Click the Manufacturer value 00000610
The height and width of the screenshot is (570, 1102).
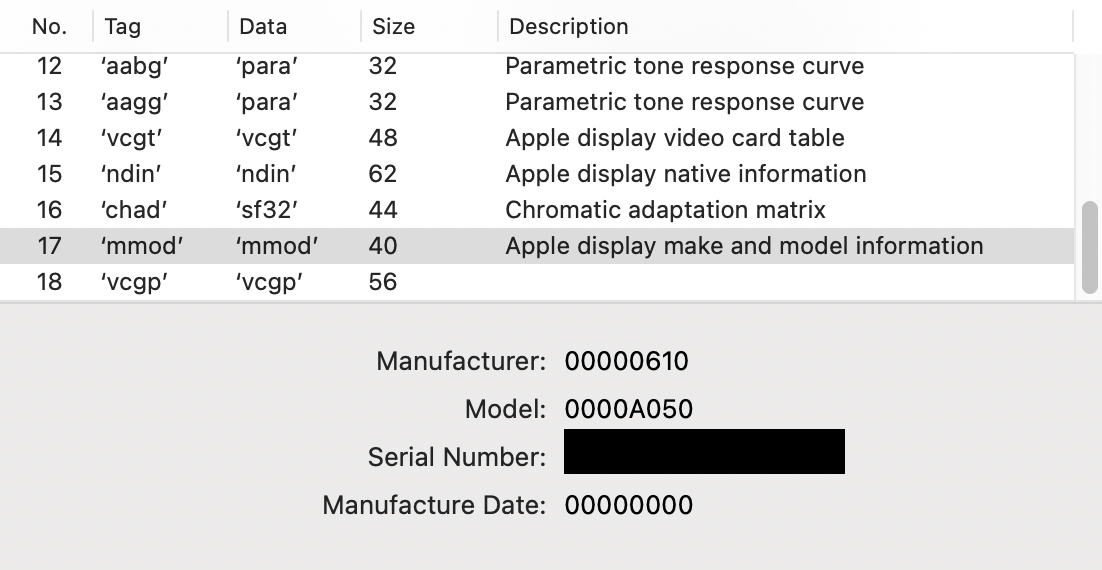click(626, 361)
